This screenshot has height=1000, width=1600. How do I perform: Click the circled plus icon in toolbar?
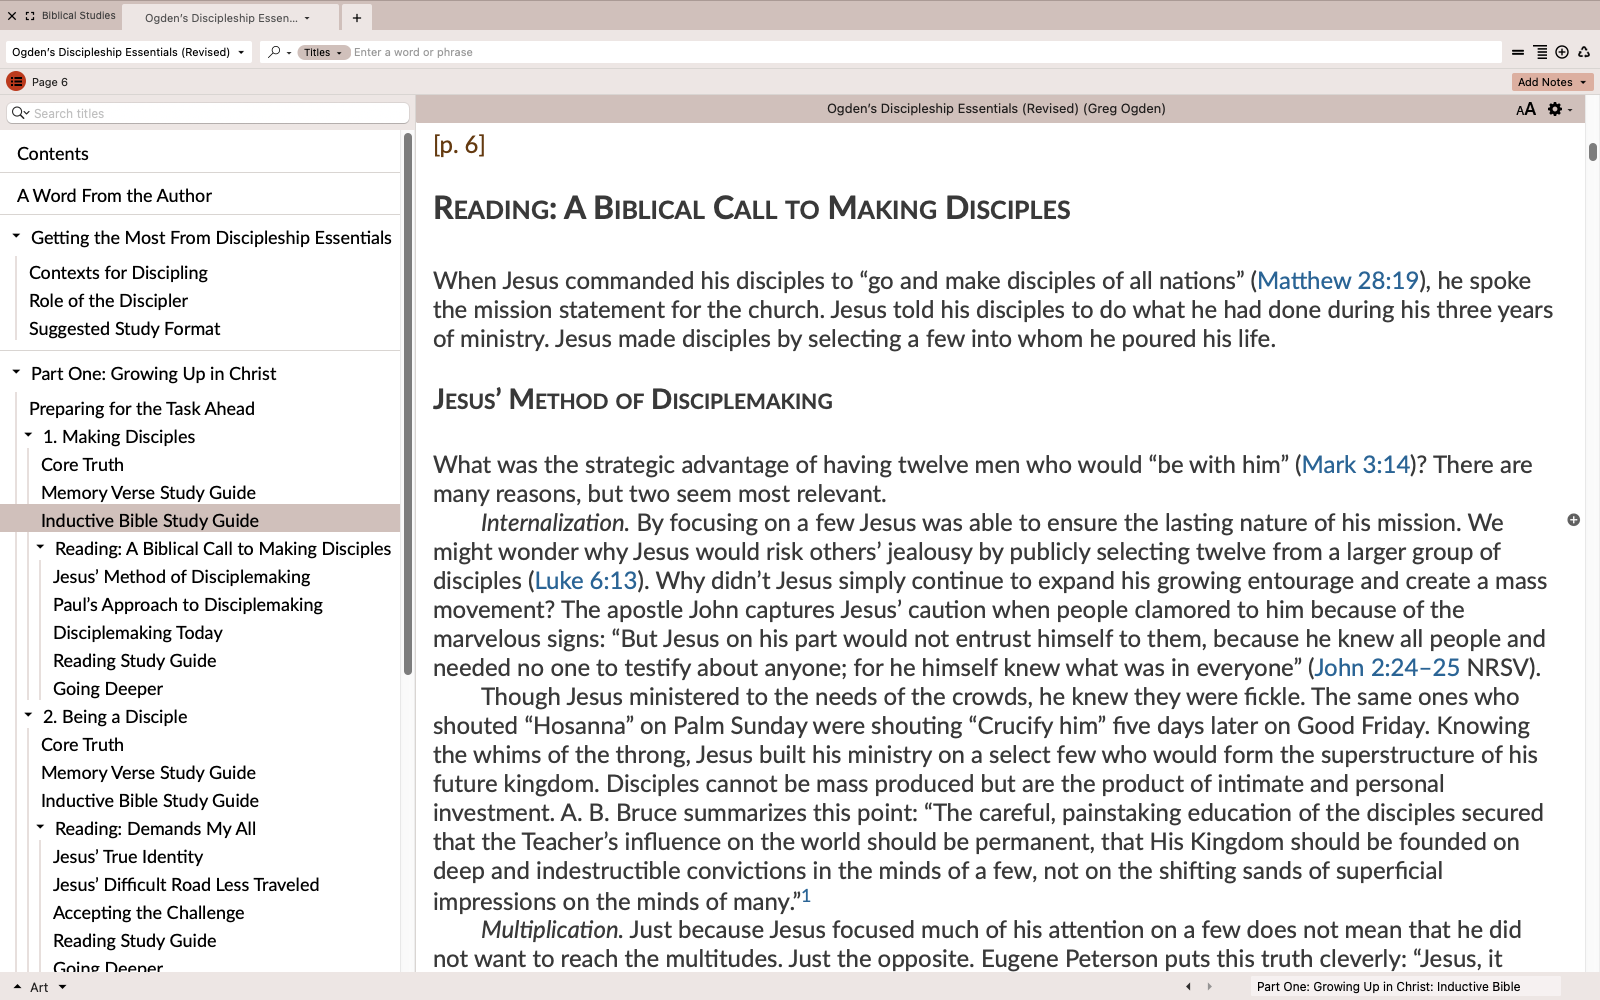tap(1562, 52)
